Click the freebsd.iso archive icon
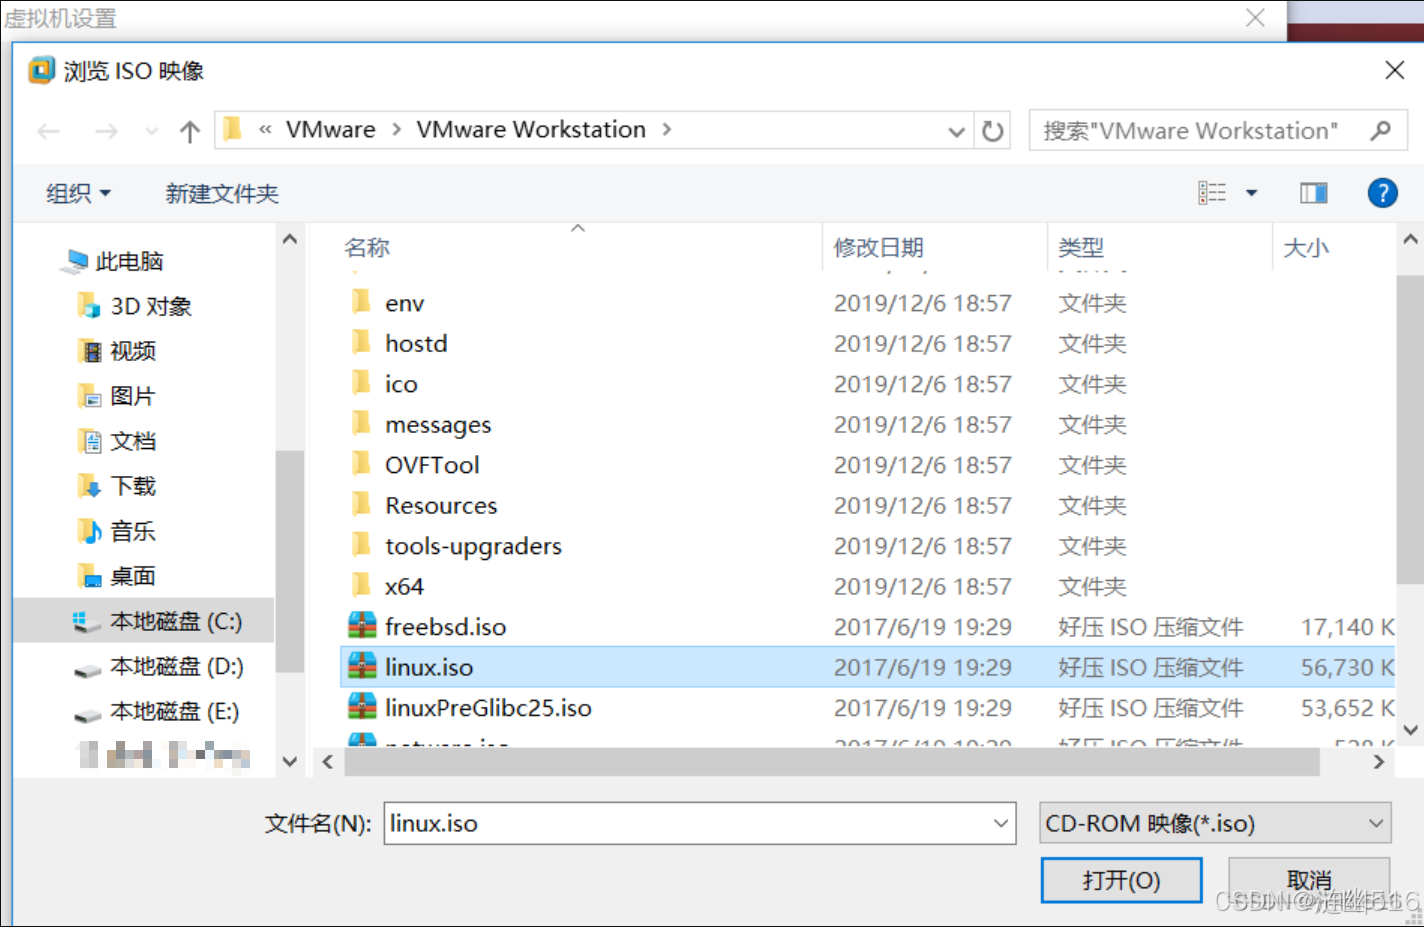The image size is (1424, 927). [362, 626]
